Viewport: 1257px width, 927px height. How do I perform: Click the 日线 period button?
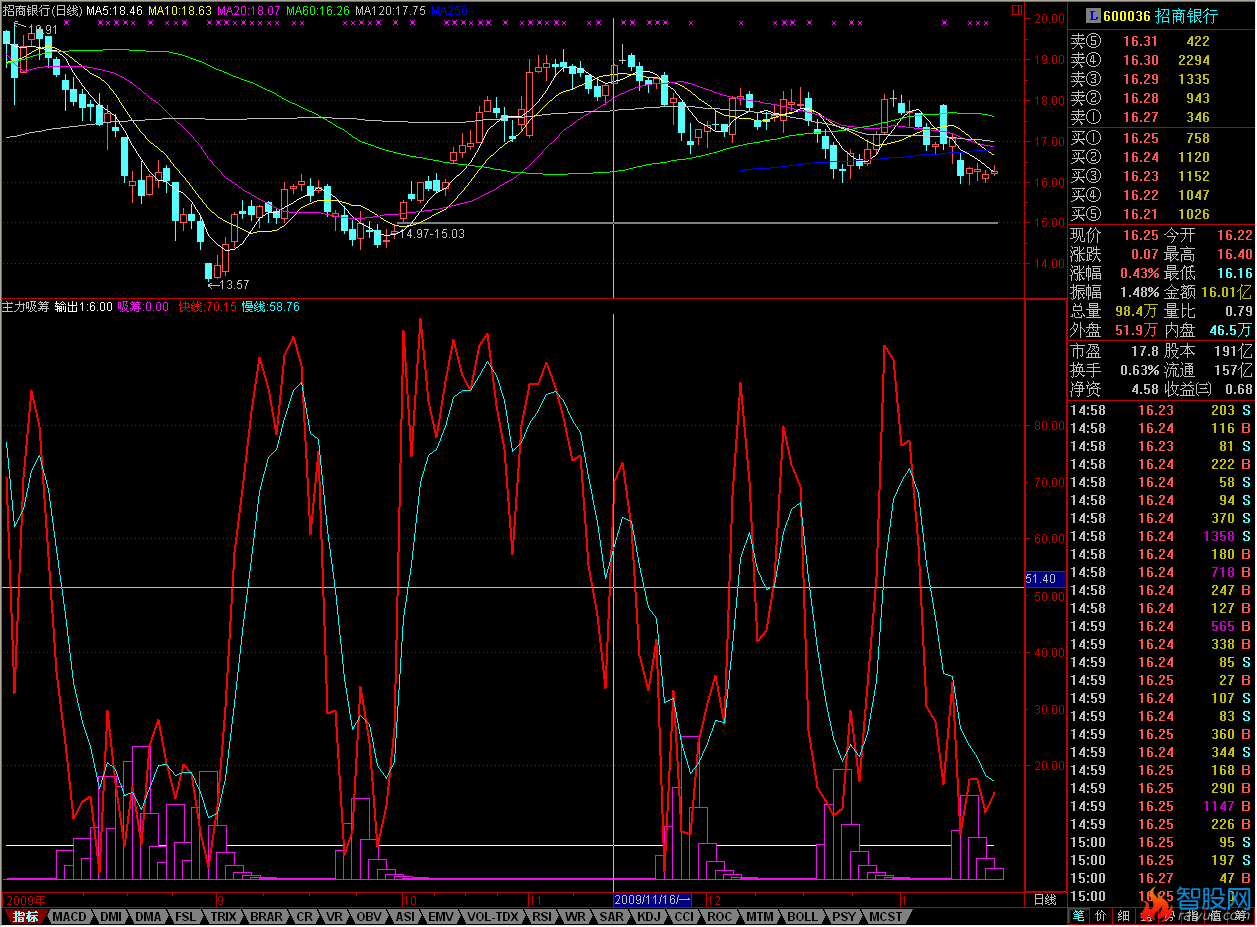pyautogui.click(x=1044, y=900)
